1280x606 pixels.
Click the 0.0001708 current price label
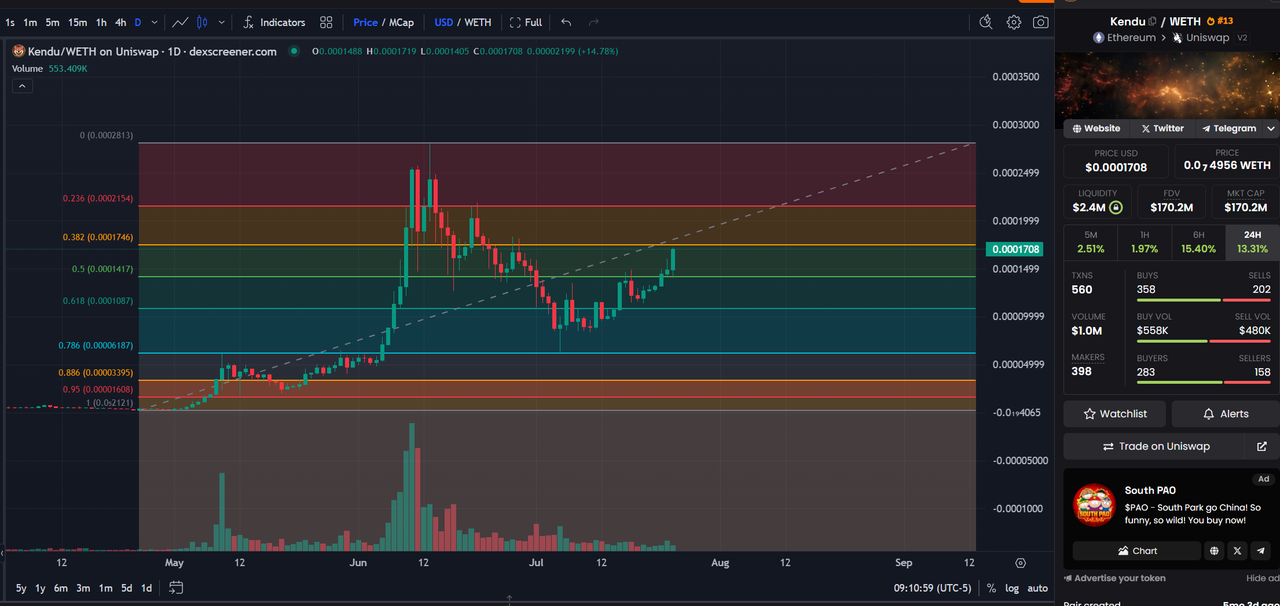coord(1015,249)
